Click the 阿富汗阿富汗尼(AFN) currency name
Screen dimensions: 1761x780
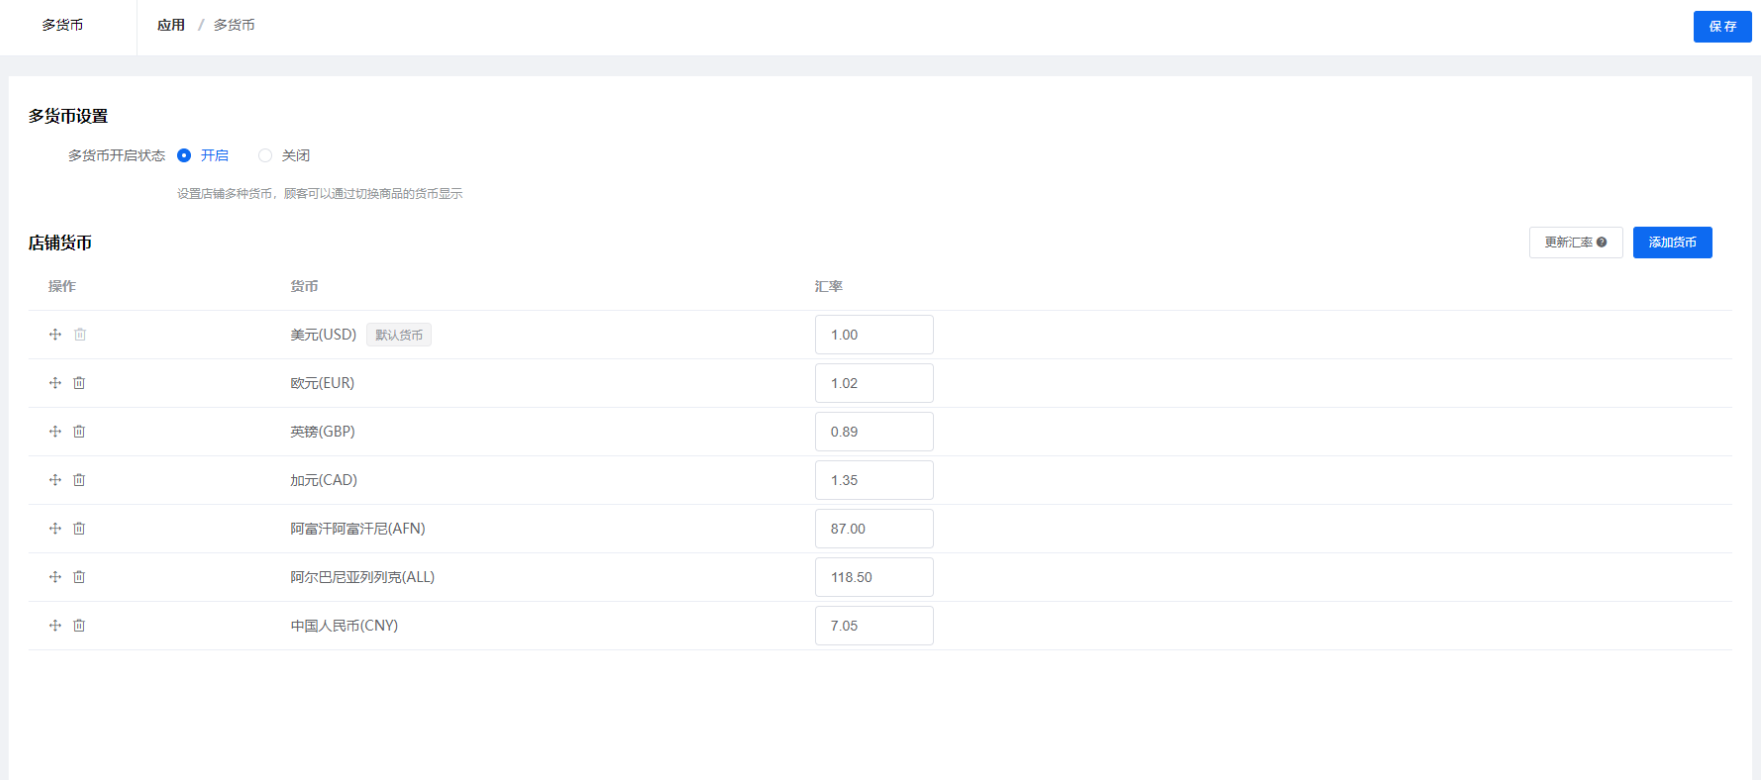(358, 528)
